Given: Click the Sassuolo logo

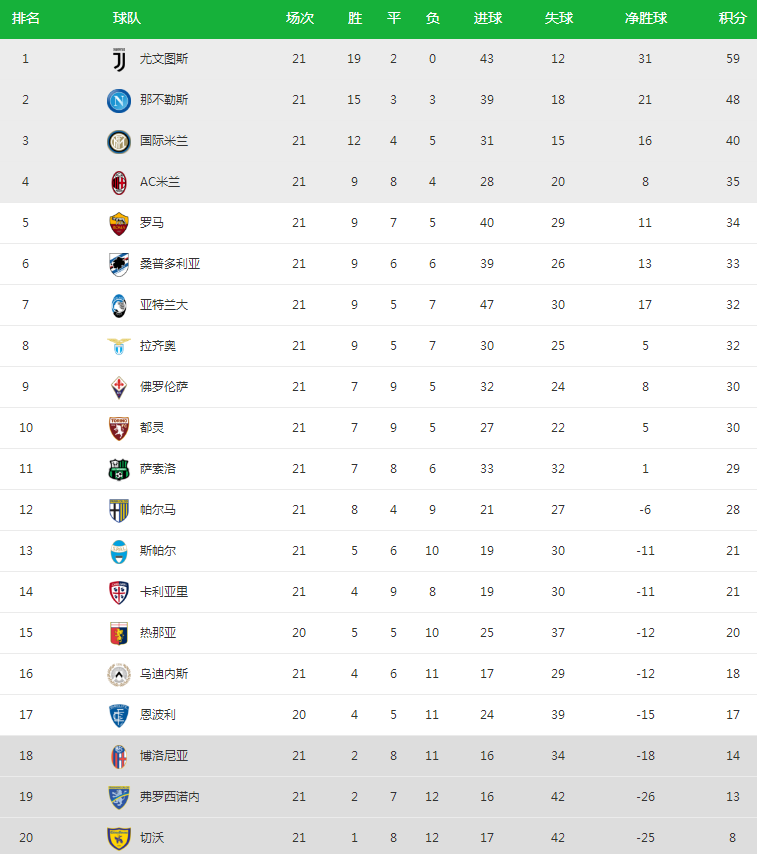Looking at the screenshot, I should coord(119,469).
